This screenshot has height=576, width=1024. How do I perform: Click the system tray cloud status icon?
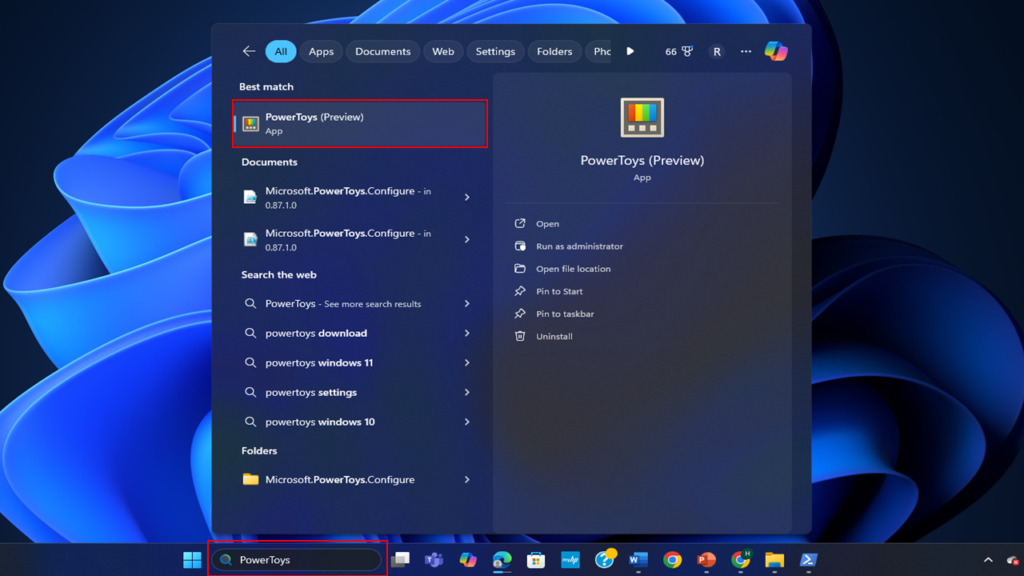[1013, 560]
